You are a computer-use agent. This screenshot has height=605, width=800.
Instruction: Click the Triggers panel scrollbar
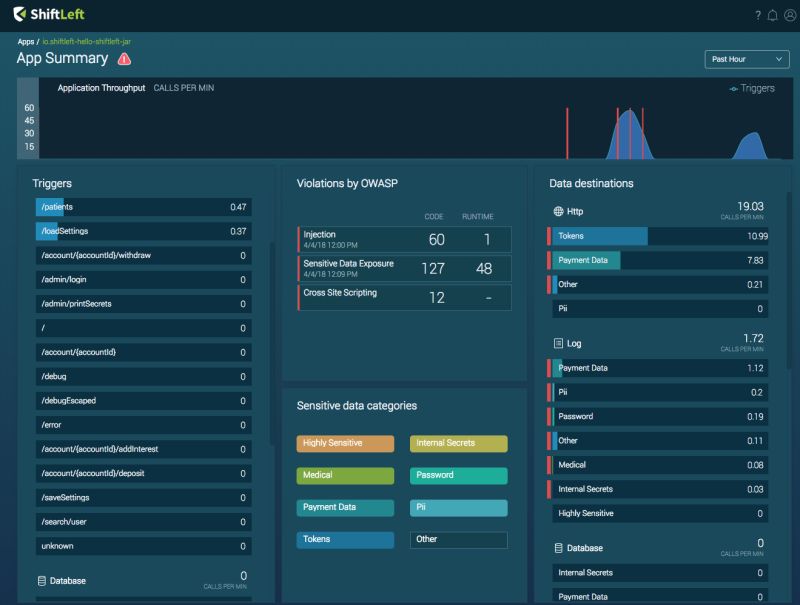(x=272, y=343)
